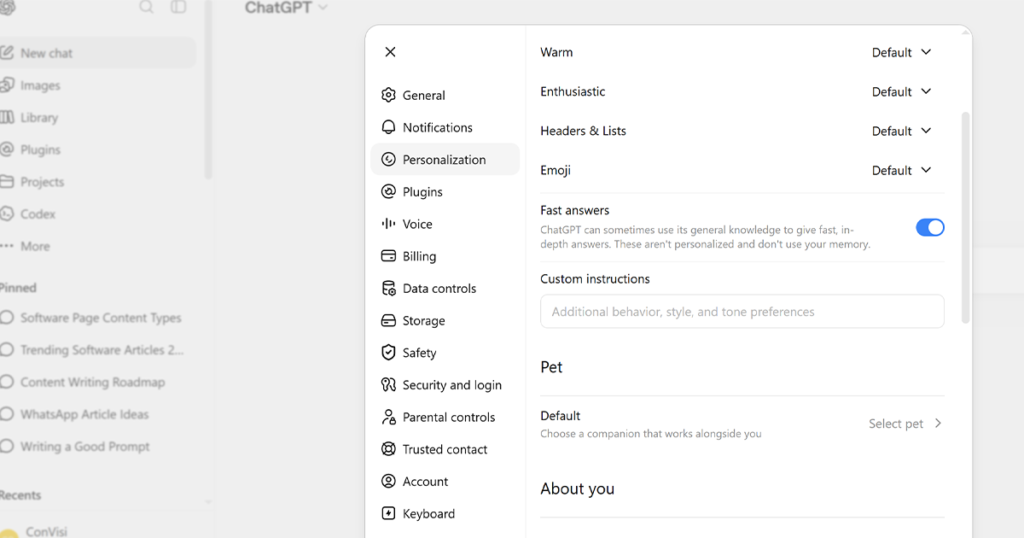The image size is (1024, 538).
Task: Open the ChatGPT model selector dropdown
Action: 286,8
